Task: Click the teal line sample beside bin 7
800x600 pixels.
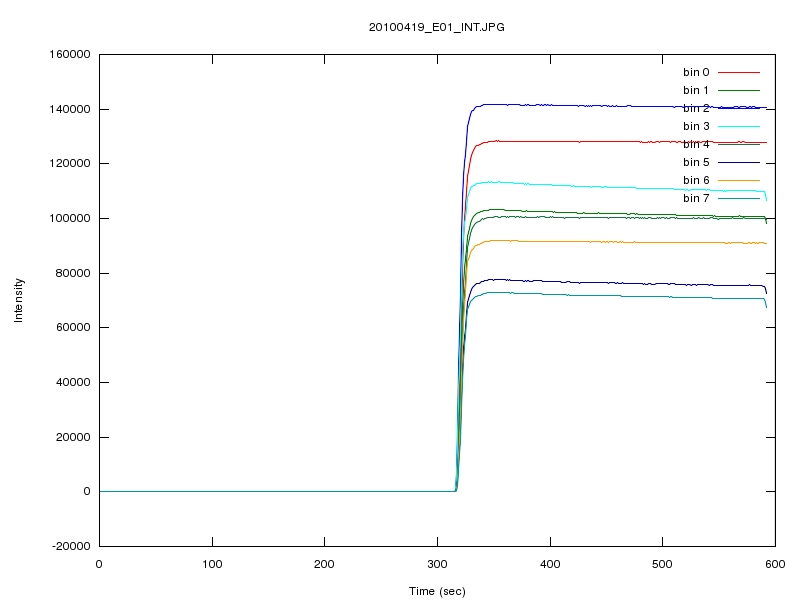Action: (x=739, y=198)
